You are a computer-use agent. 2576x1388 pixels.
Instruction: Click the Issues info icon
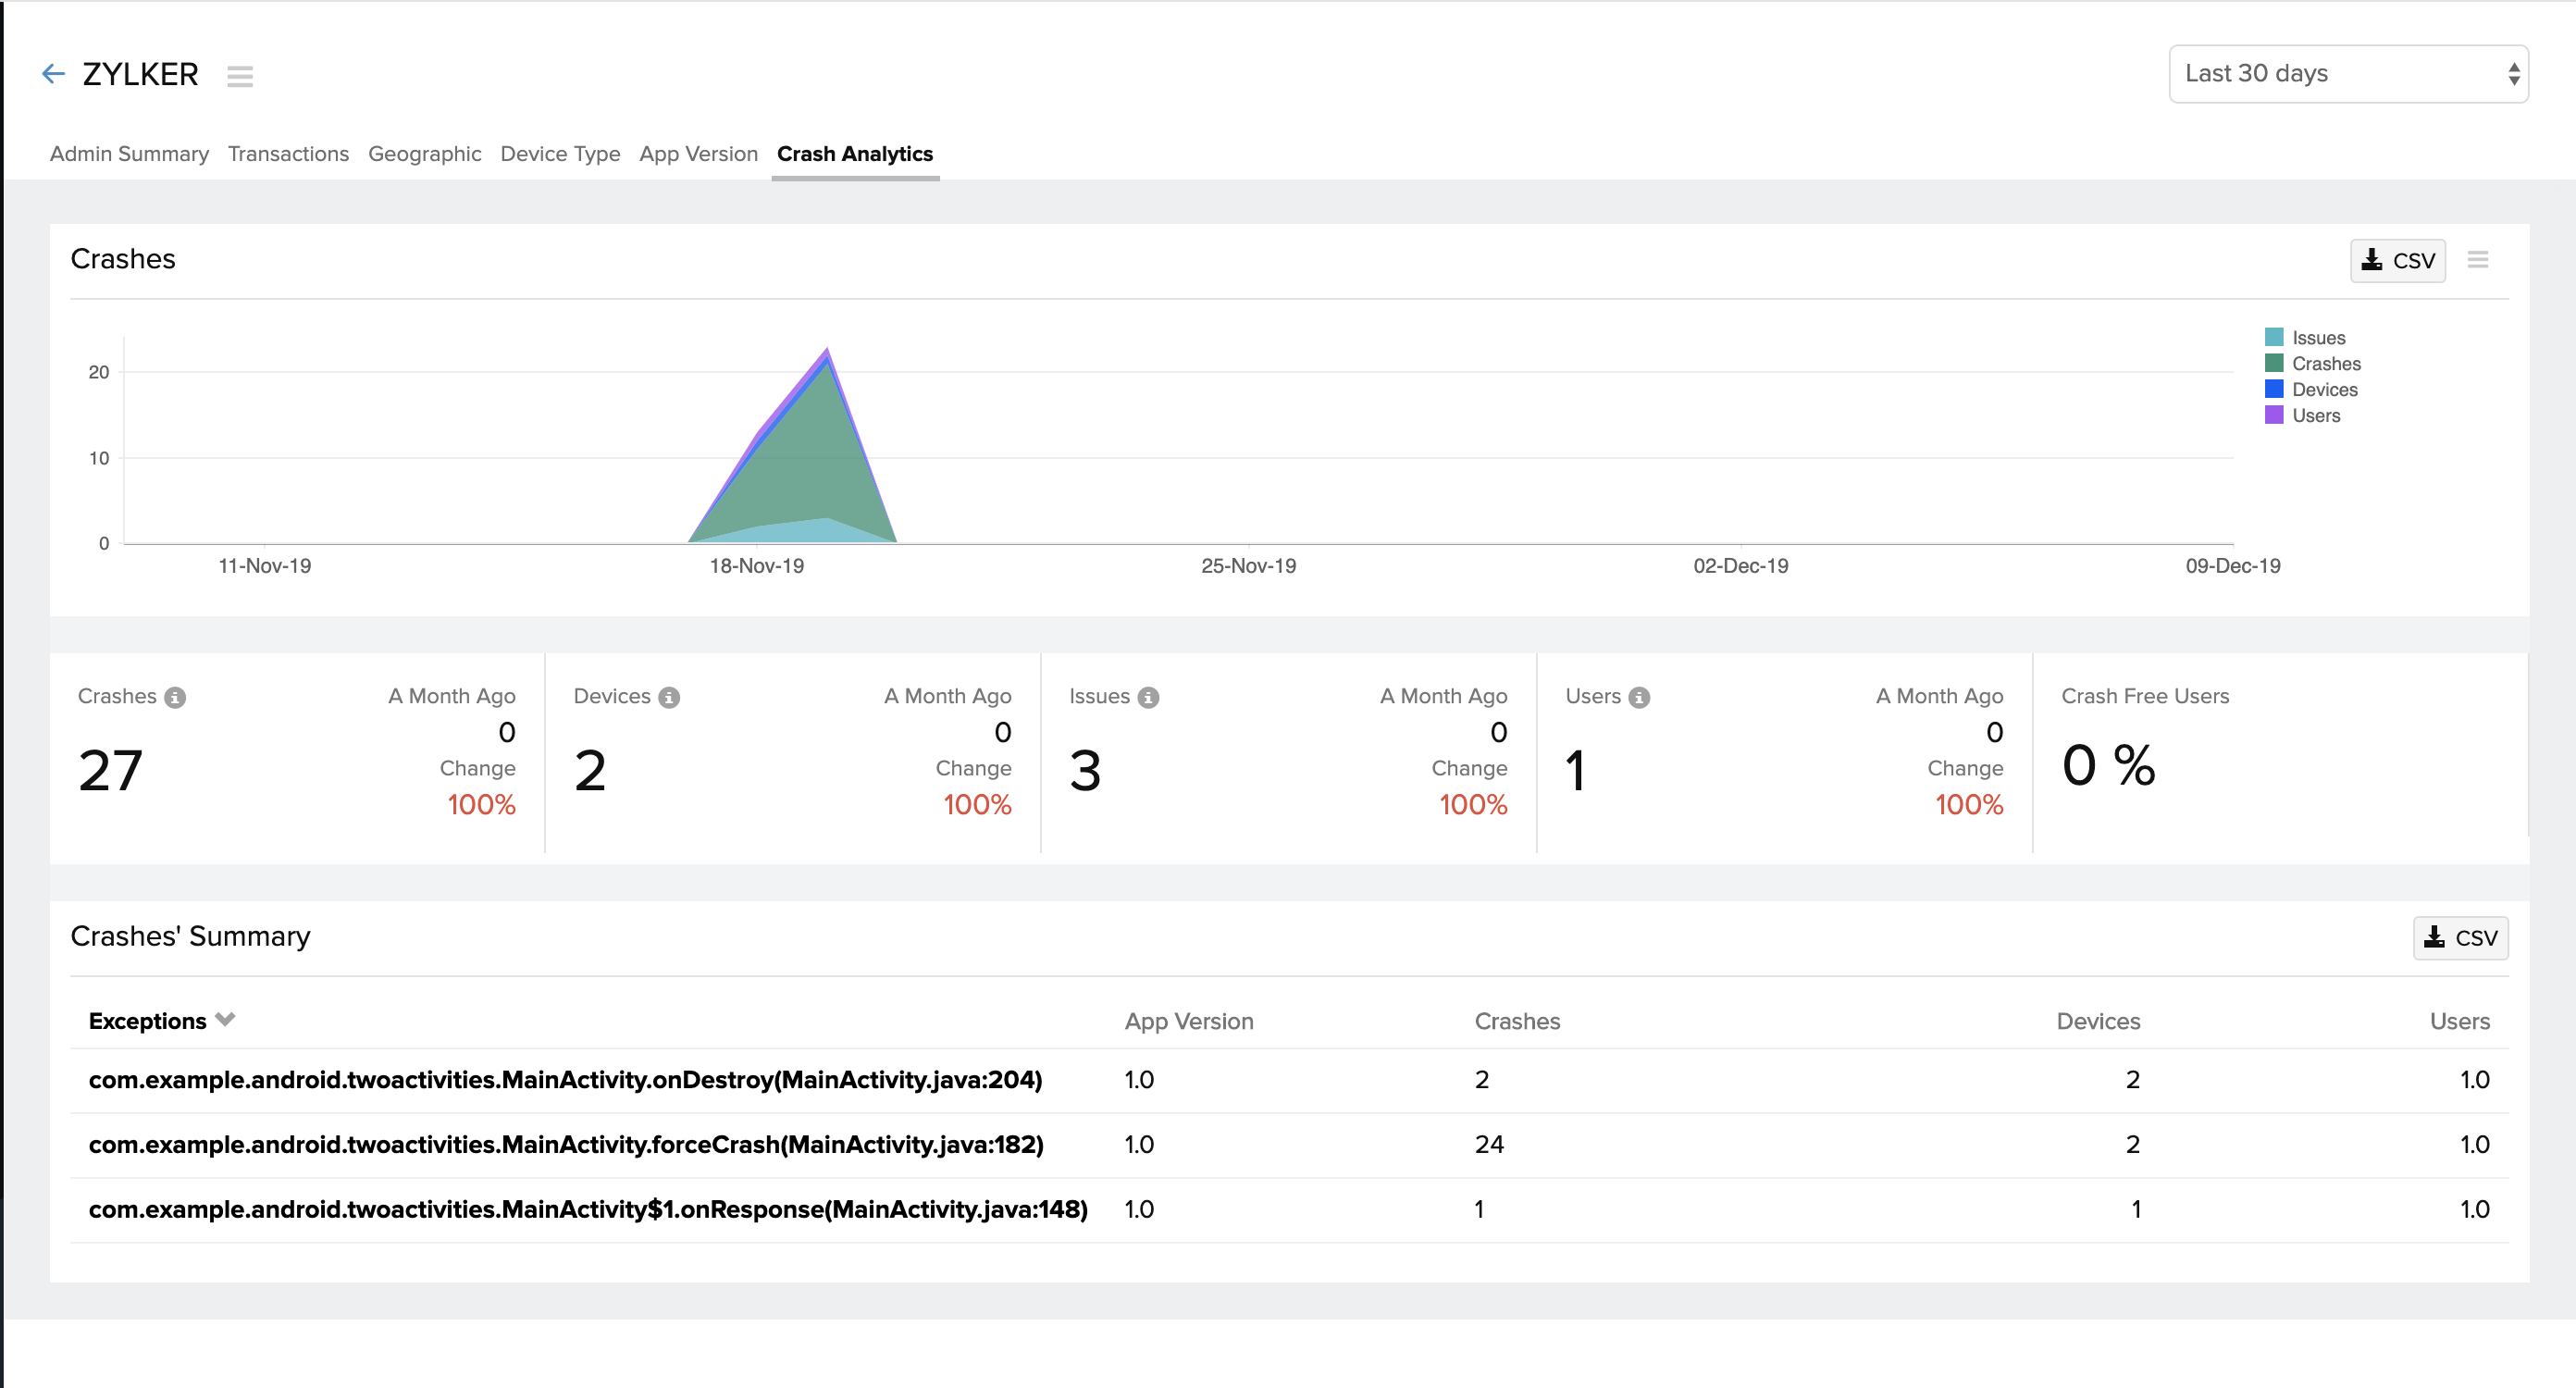[x=1148, y=697]
